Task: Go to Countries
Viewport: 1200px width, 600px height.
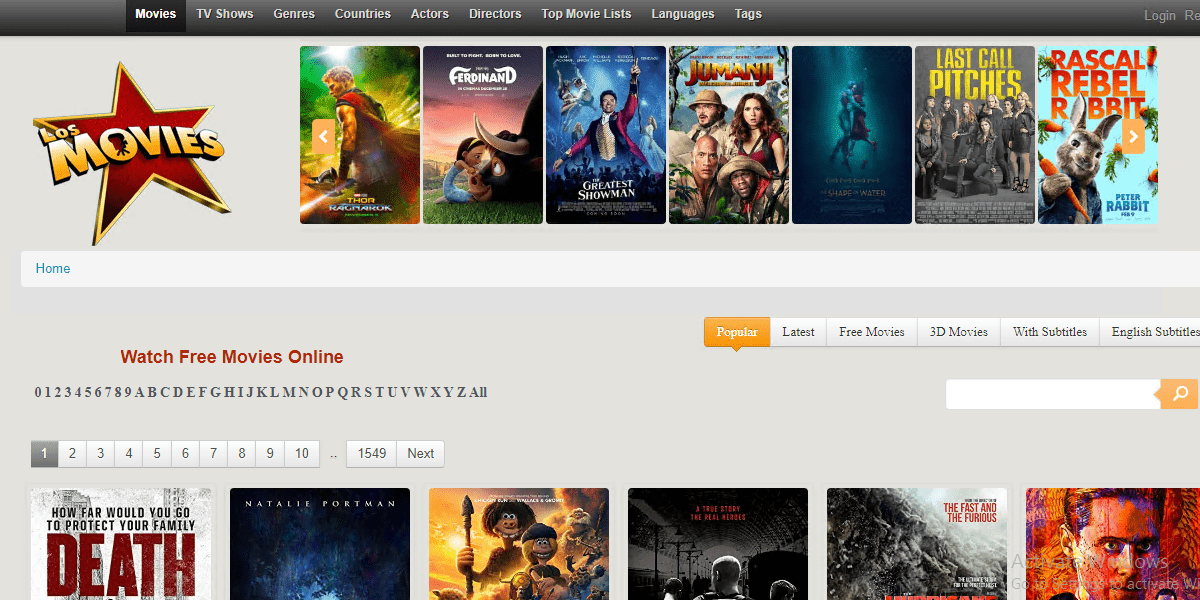Action: [363, 15]
